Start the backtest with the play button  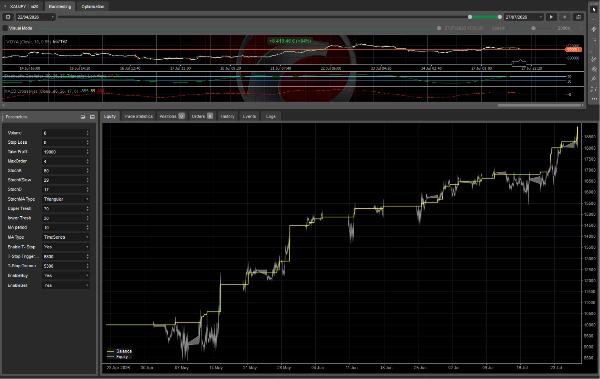(551, 17)
